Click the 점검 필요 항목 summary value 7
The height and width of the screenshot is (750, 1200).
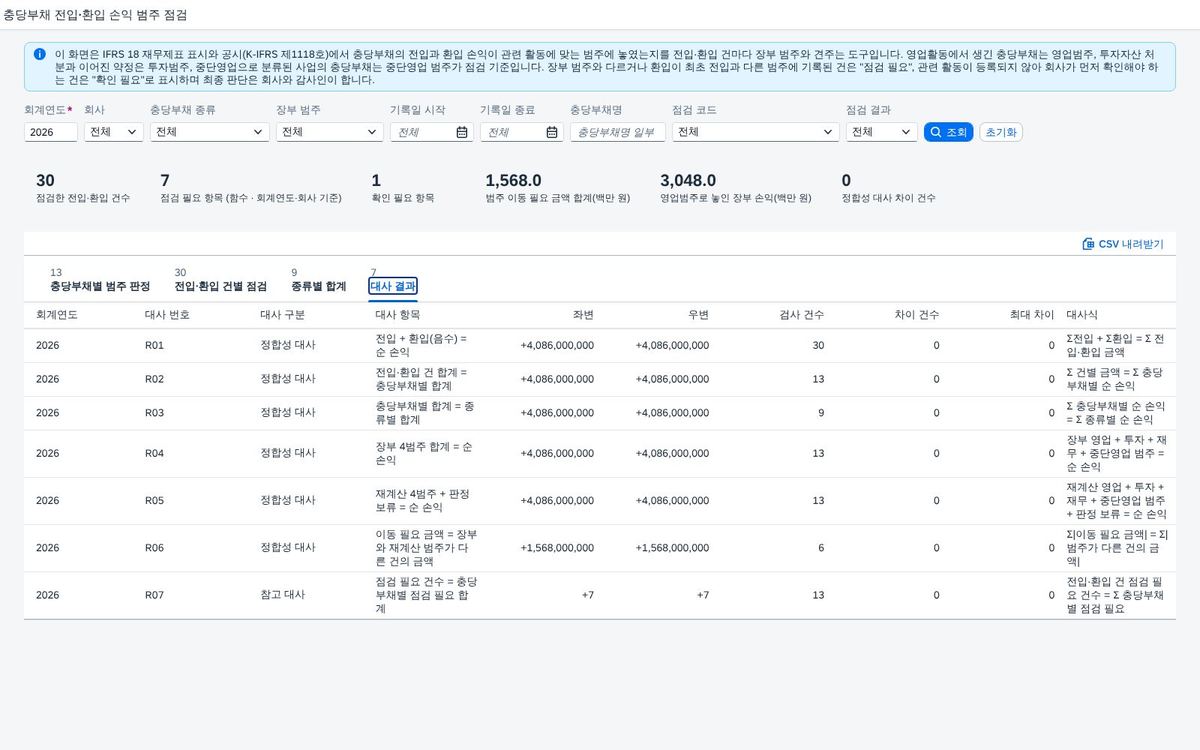[165, 181]
